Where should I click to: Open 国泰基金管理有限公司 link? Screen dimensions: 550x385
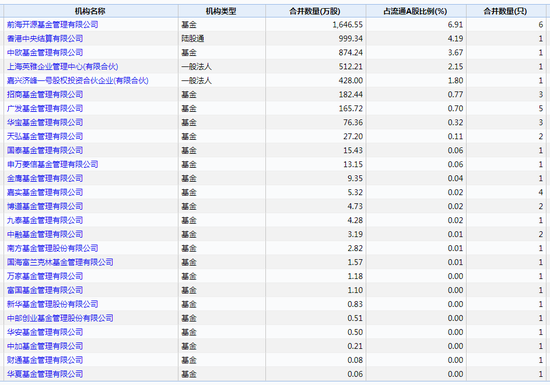click(45, 150)
